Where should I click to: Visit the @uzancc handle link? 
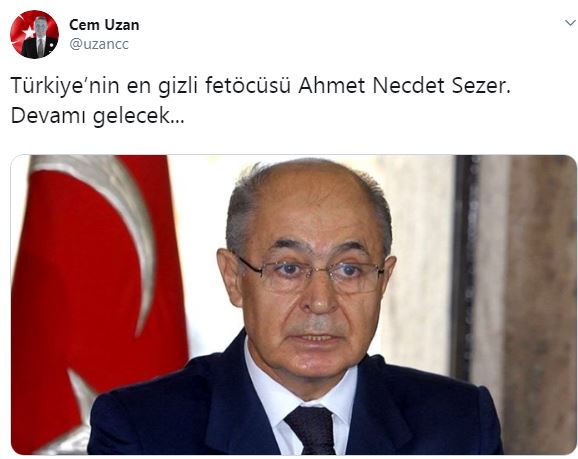pos(99,44)
